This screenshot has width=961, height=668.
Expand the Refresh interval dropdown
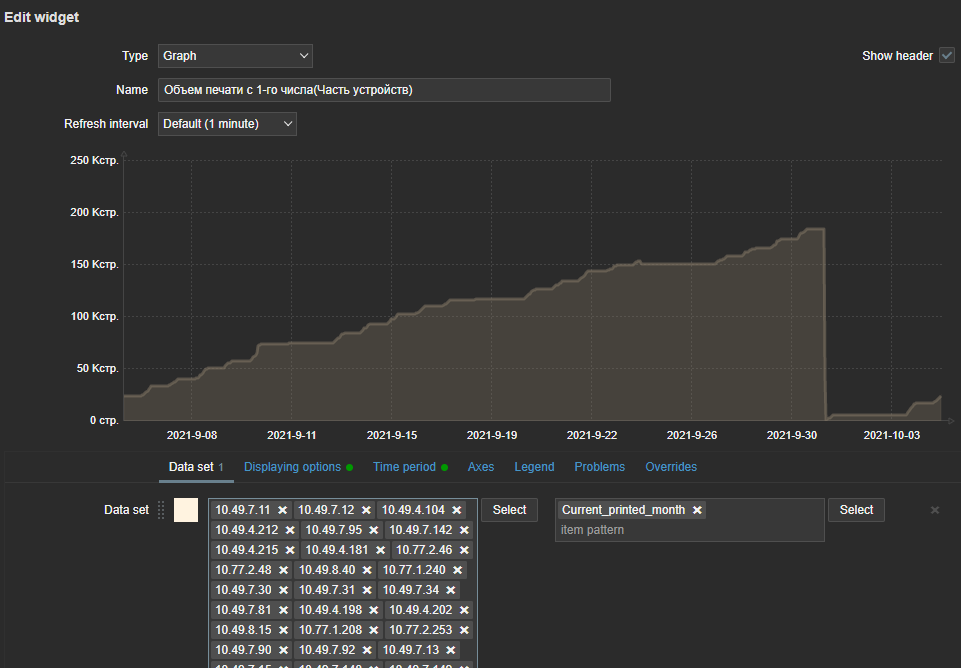(227, 124)
